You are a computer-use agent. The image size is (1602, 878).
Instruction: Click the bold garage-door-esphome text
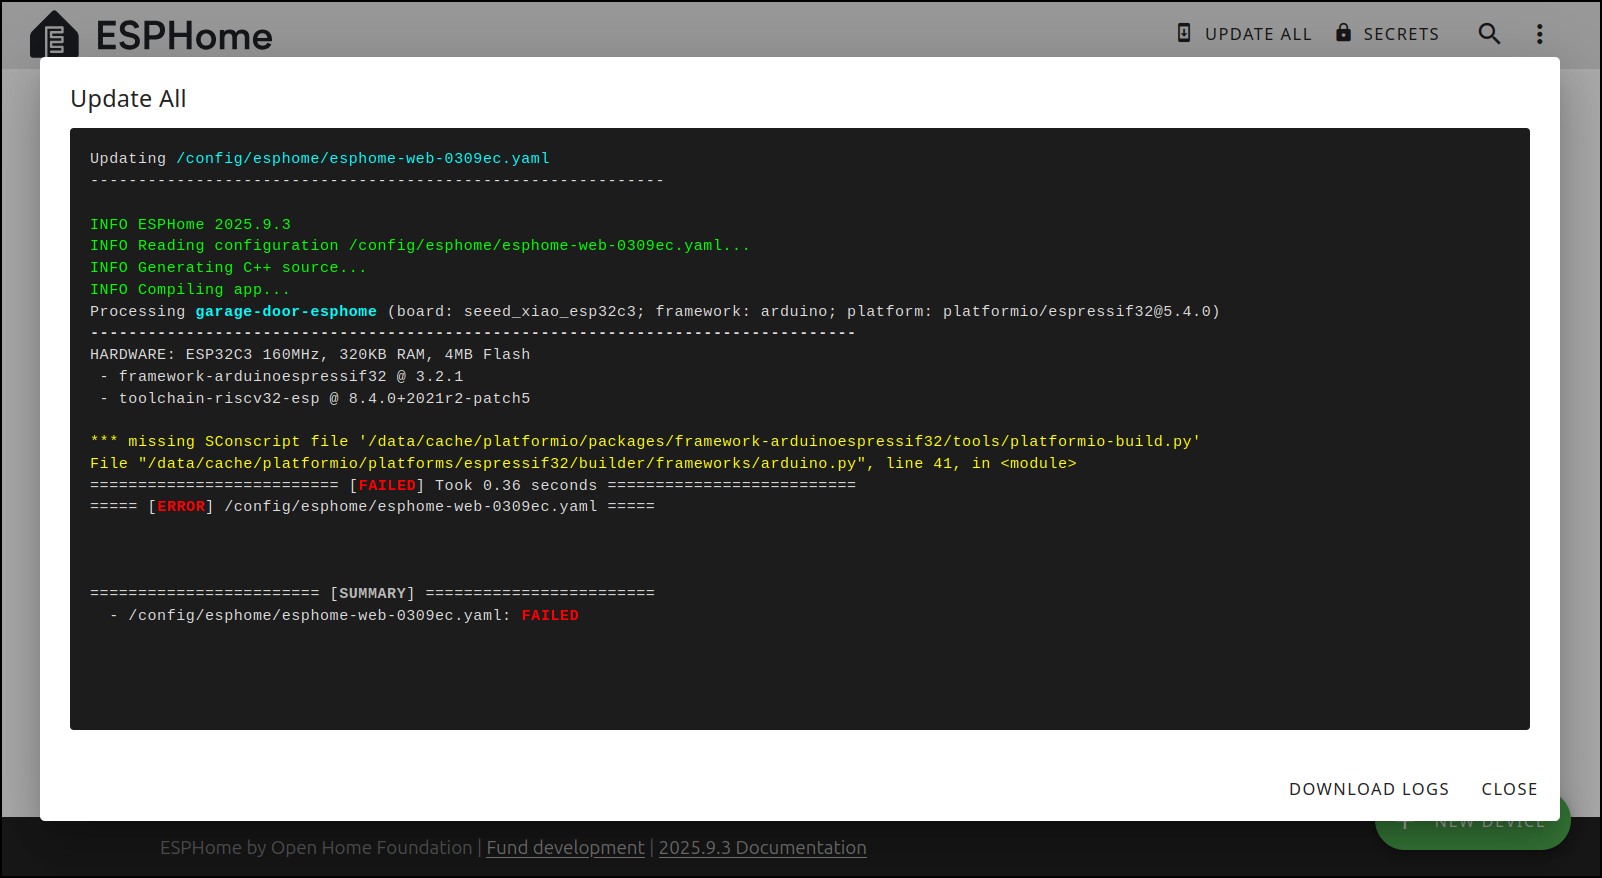(x=286, y=311)
